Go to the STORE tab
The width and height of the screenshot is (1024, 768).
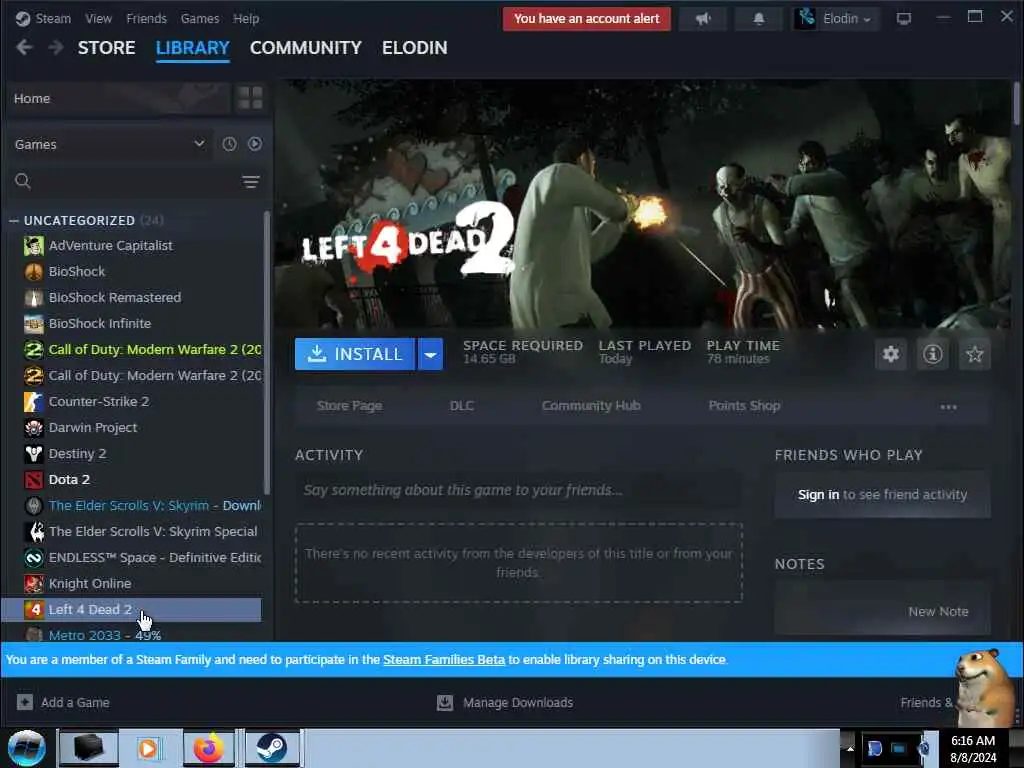(106, 48)
